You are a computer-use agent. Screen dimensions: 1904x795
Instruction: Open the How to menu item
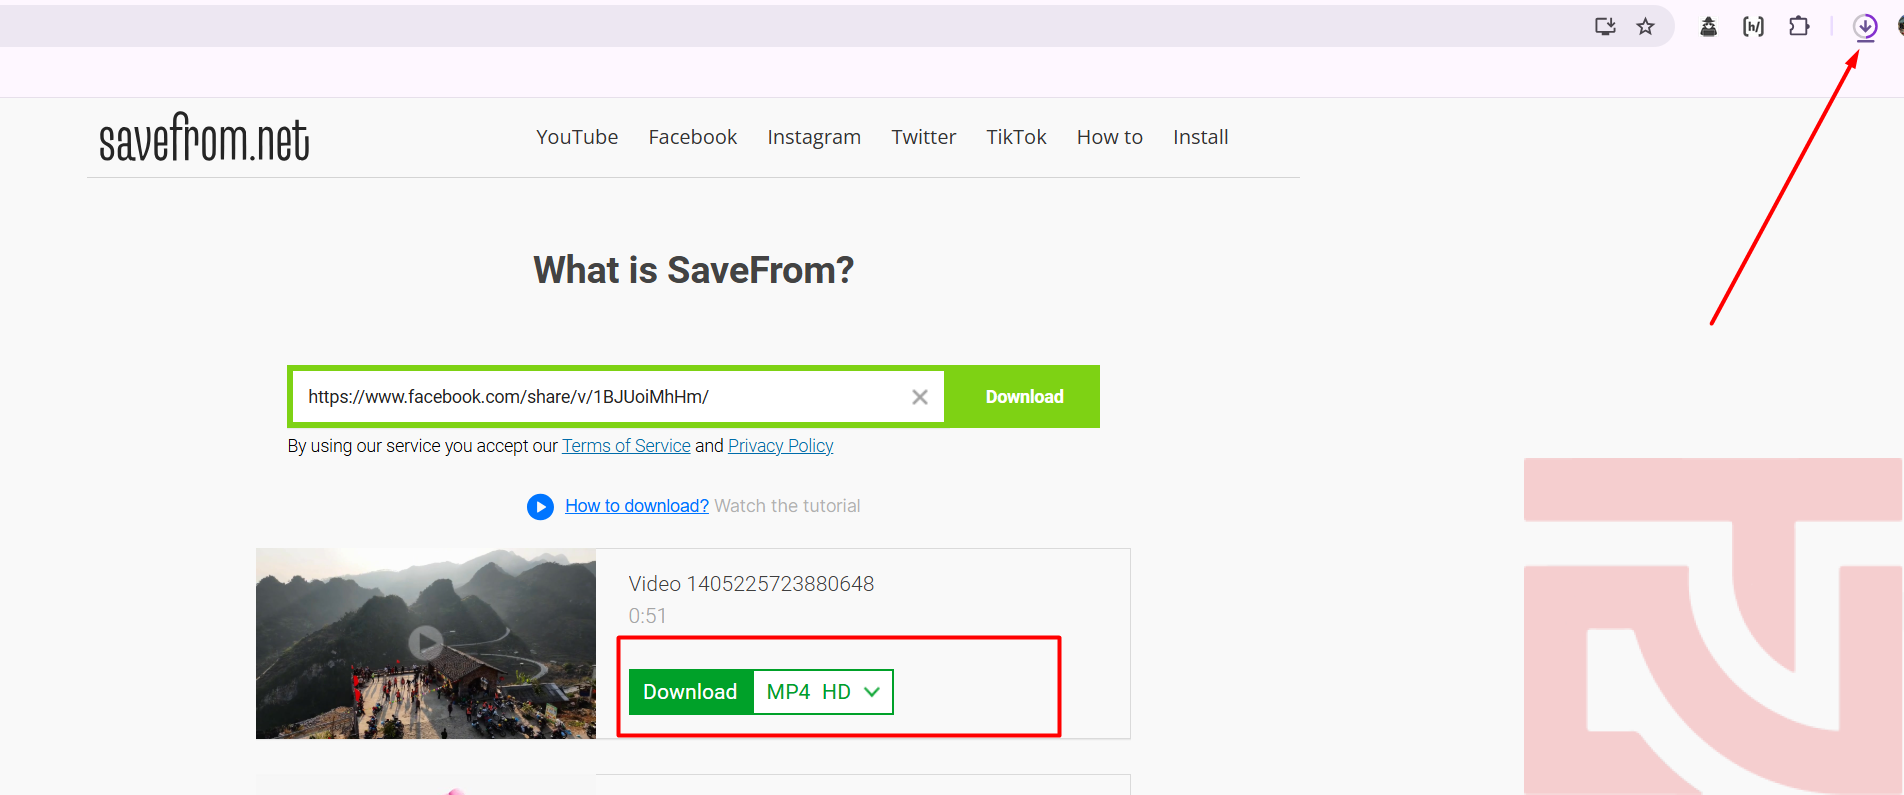(x=1110, y=137)
